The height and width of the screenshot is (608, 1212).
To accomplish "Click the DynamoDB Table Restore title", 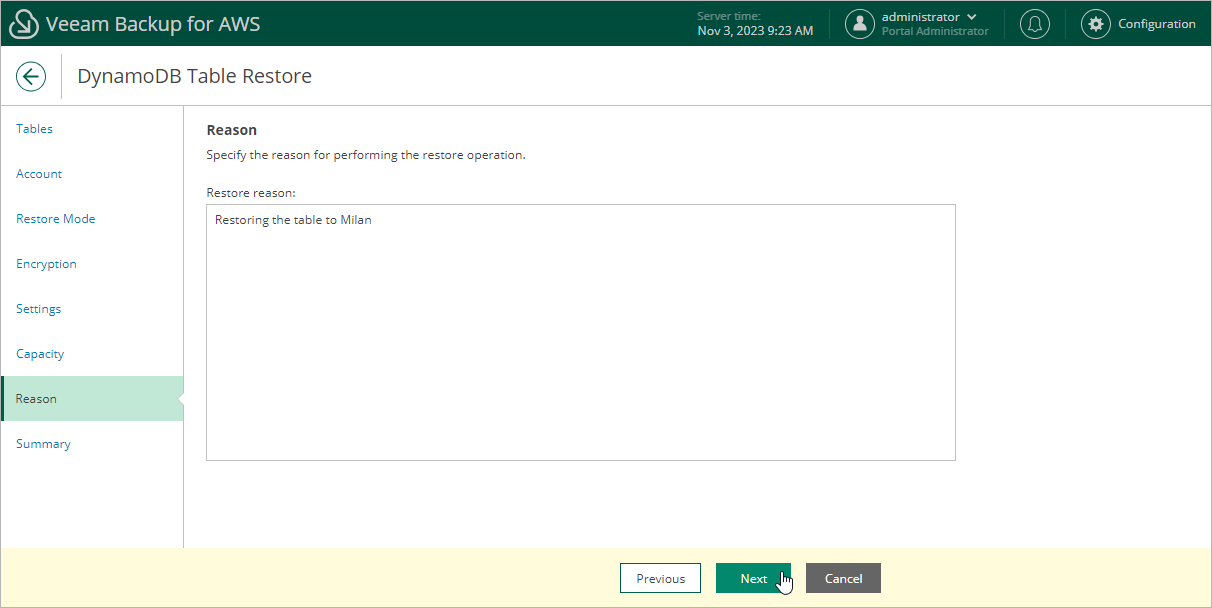I will point(194,76).
